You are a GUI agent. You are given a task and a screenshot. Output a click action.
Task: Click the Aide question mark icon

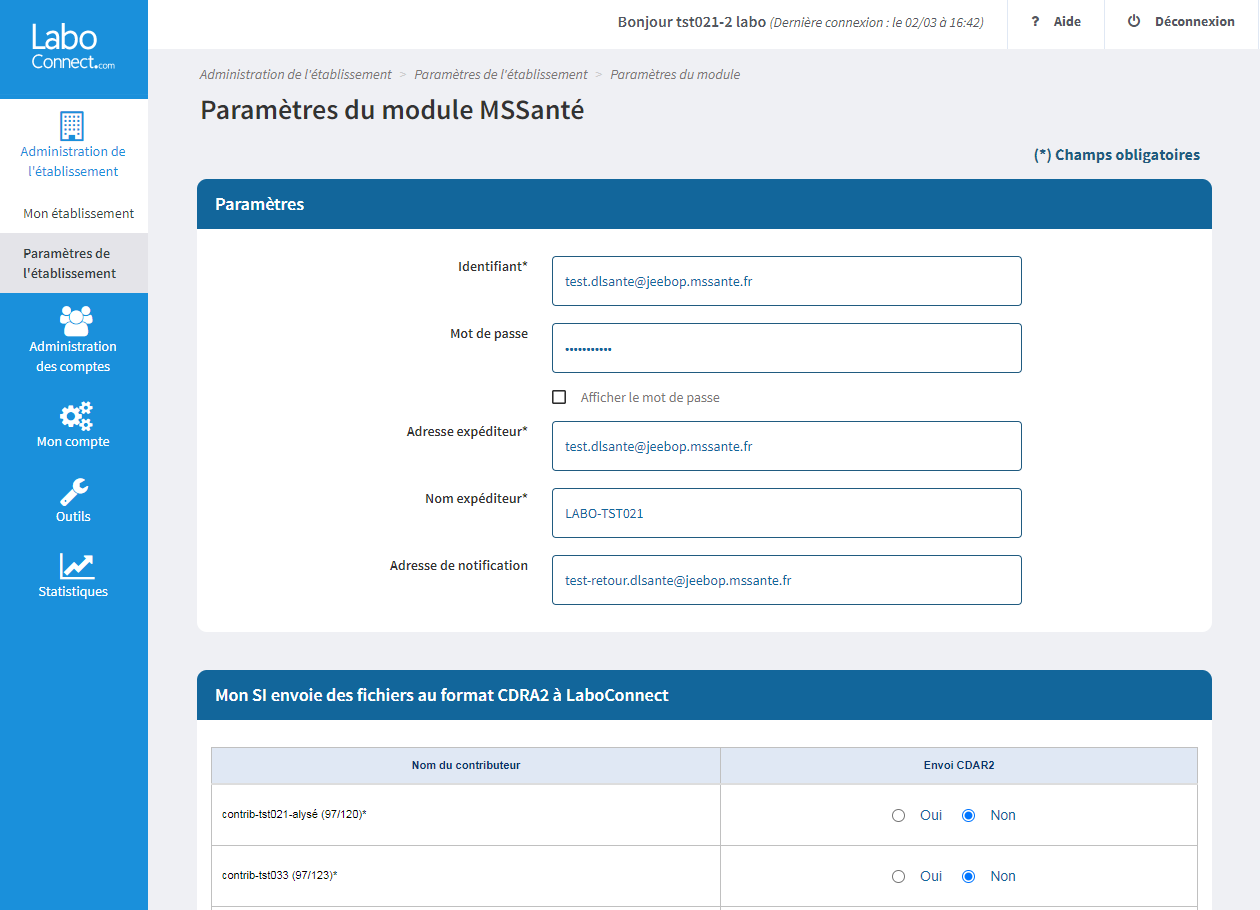[x=1035, y=21]
